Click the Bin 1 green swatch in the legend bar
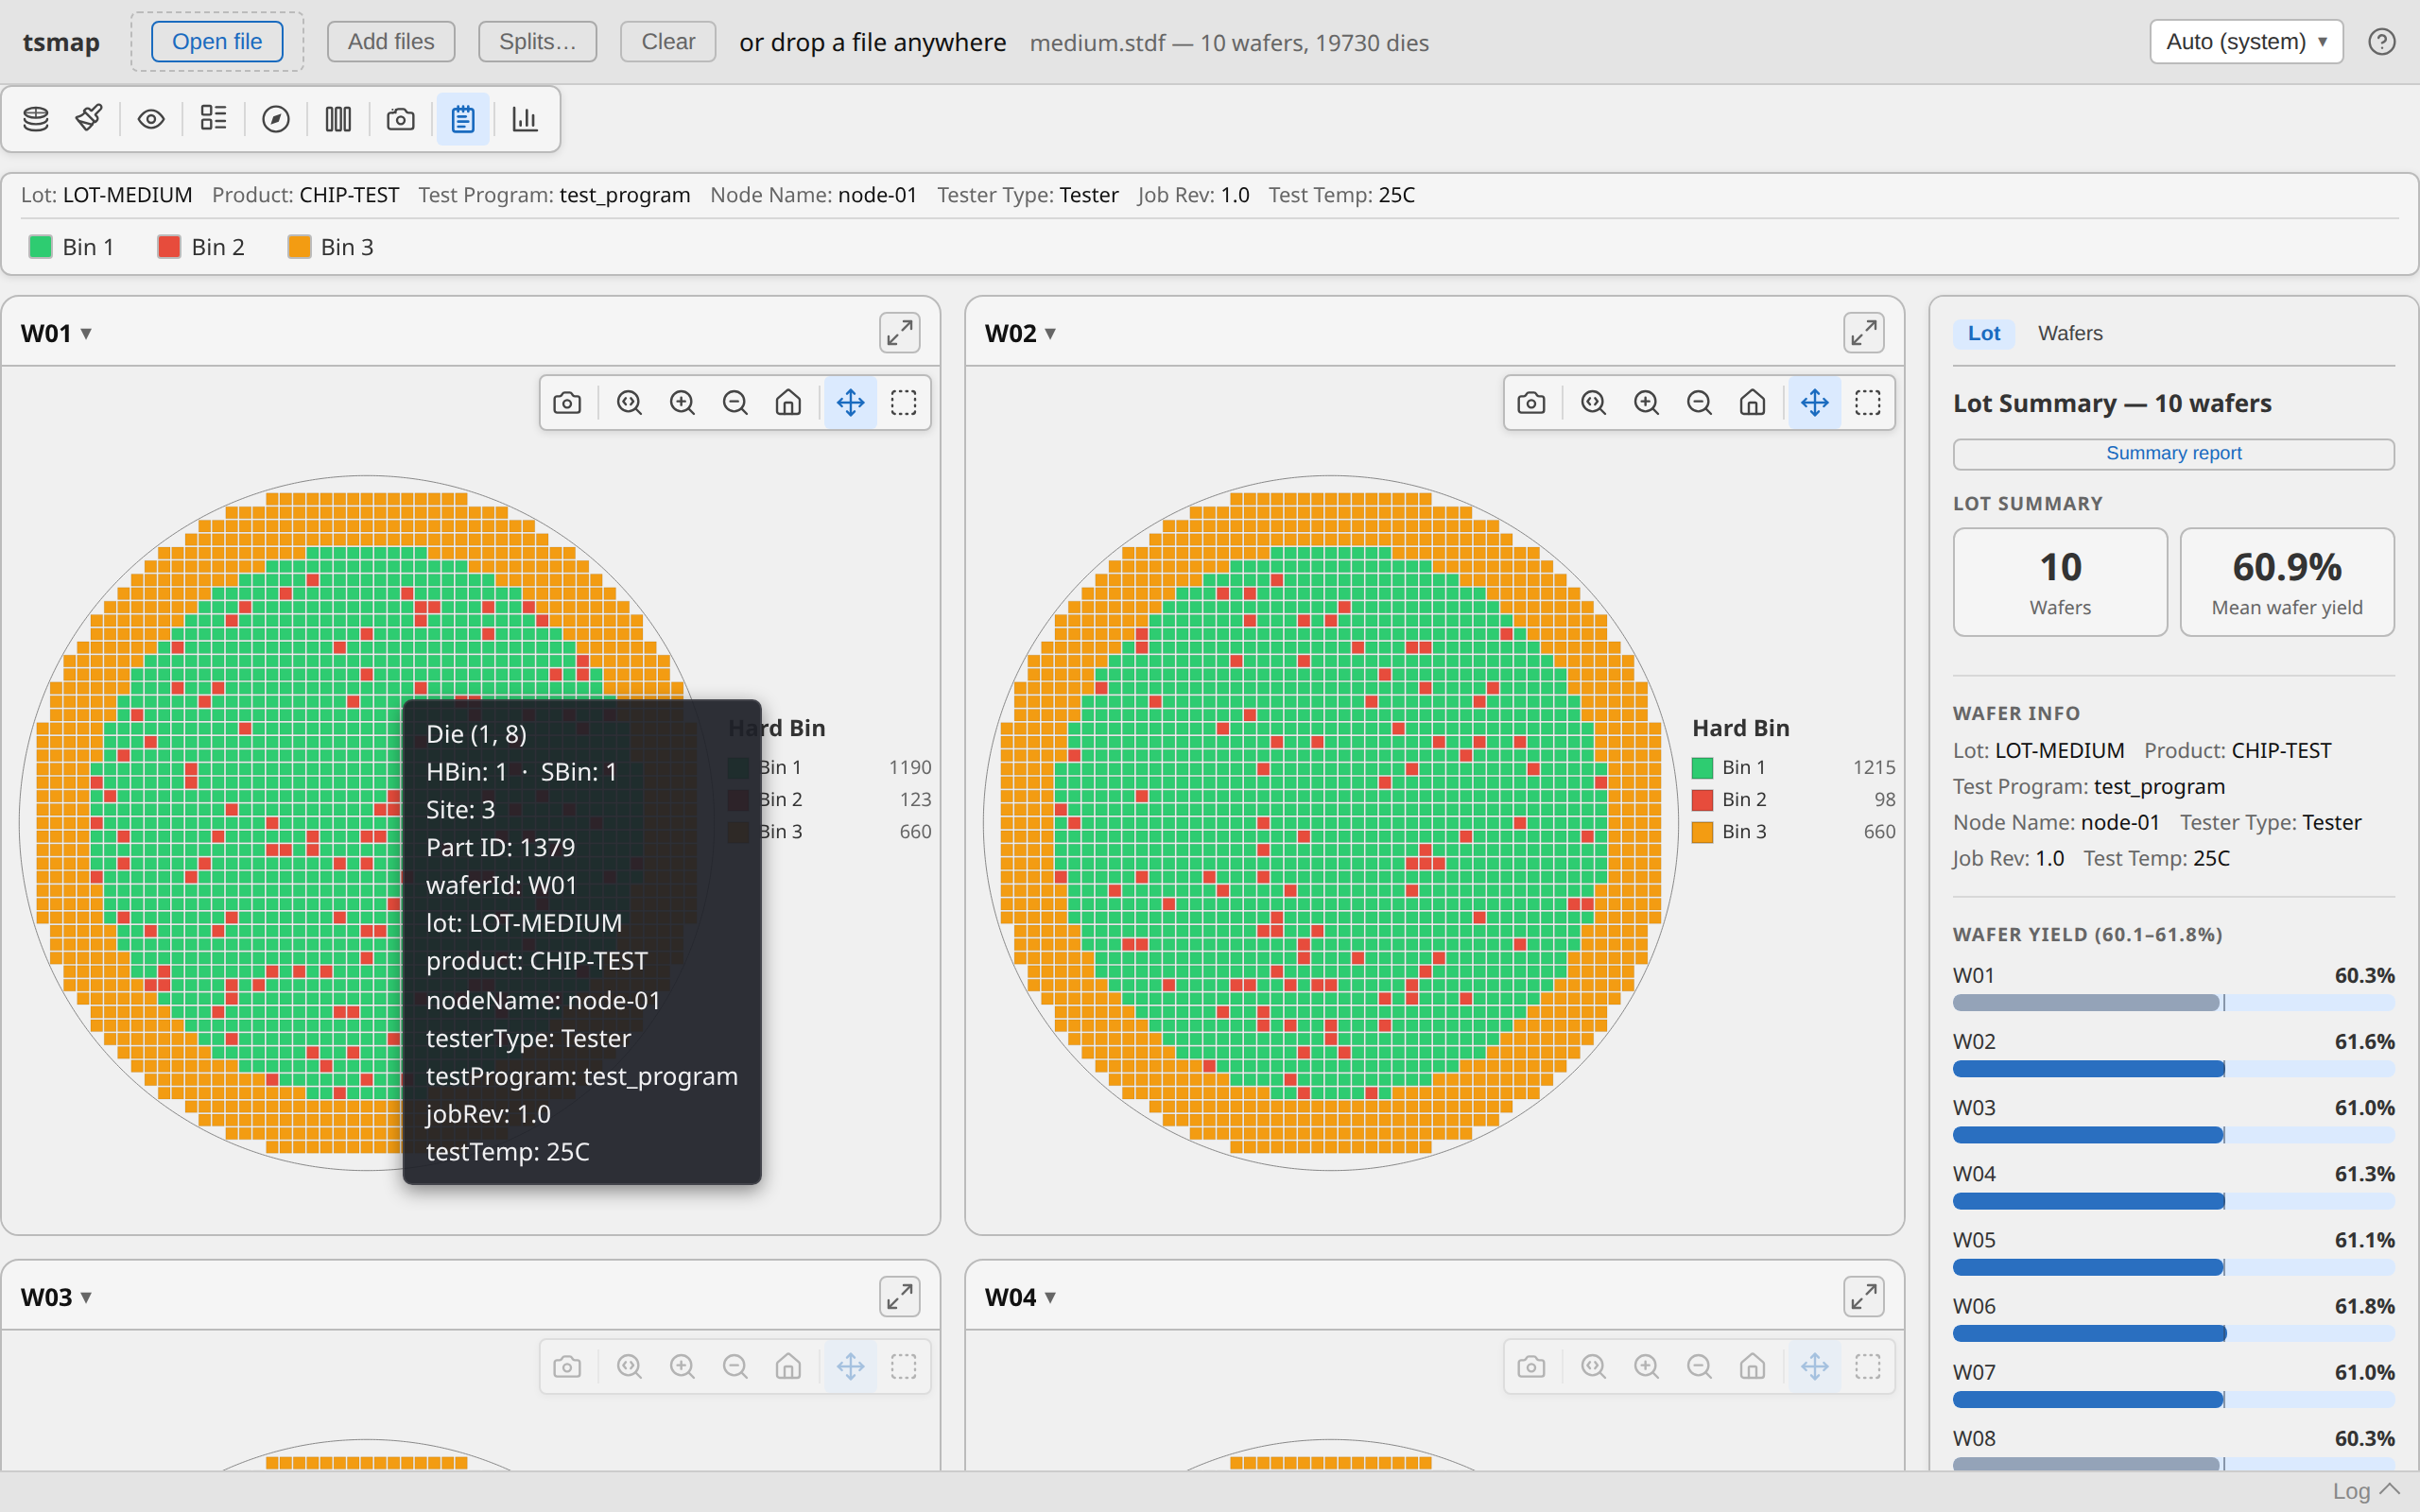Image resolution: width=2420 pixels, height=1512 pixels. pyautogui.click(x=40, y=247)
